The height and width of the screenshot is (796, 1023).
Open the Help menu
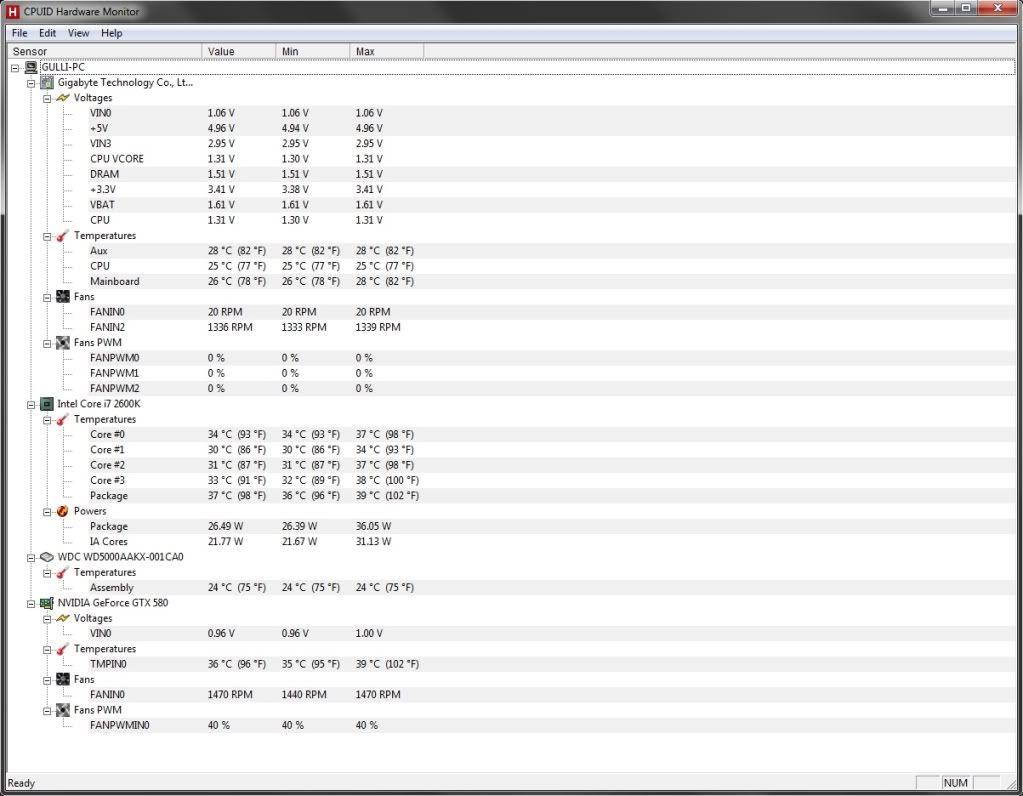[x=112, y=33]
